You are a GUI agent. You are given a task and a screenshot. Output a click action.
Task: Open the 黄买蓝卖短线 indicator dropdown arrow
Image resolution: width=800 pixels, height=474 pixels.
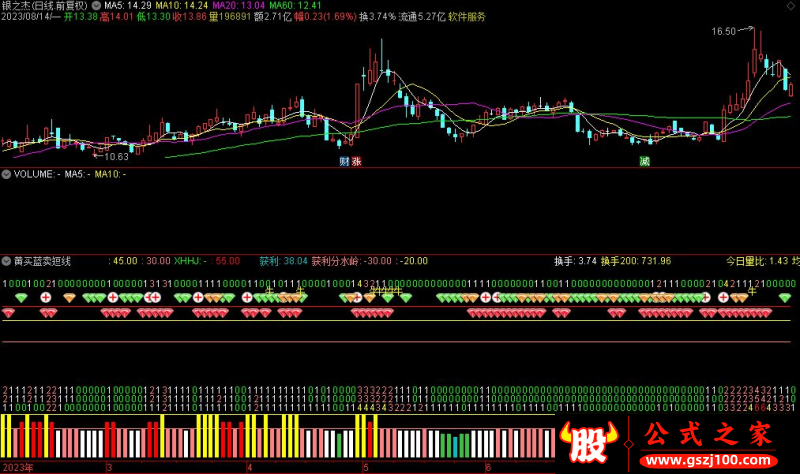click(6, 261)
